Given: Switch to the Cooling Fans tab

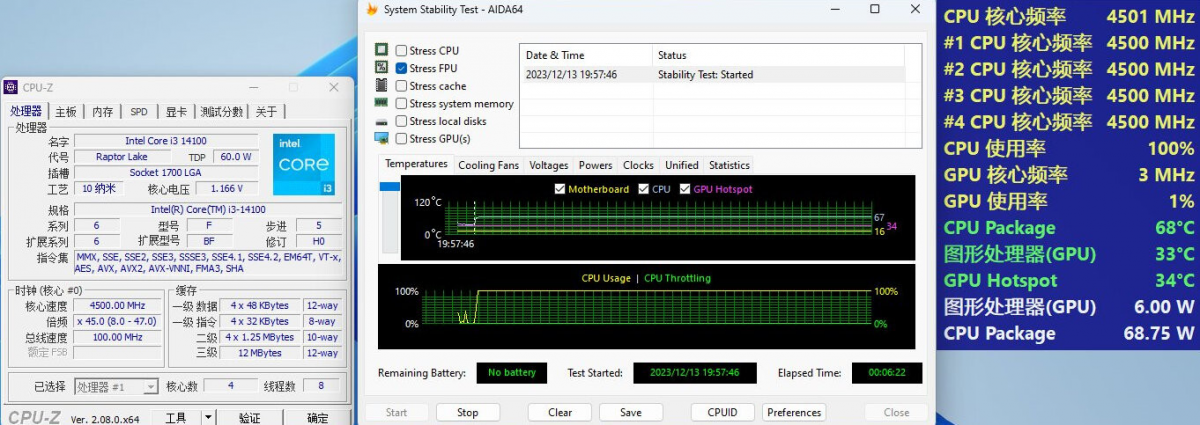Looking at the screenshot, I should click(488, 165).
